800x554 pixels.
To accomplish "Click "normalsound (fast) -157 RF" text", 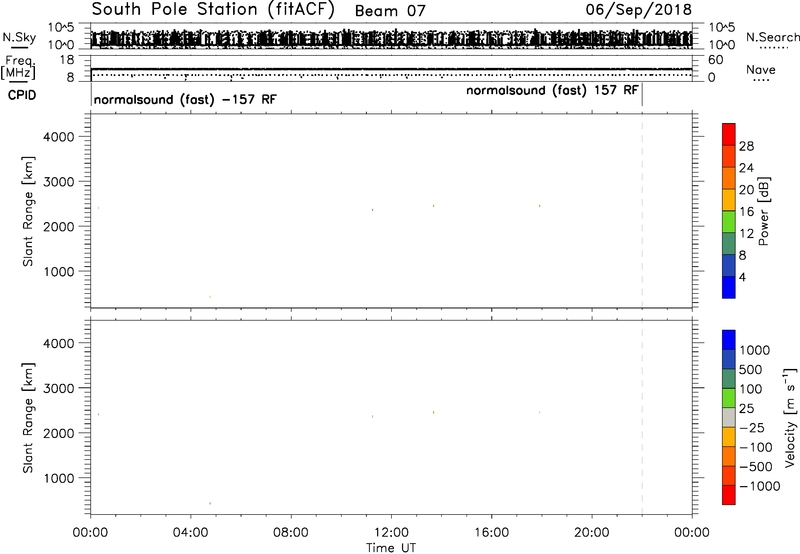I will [185, 99].
